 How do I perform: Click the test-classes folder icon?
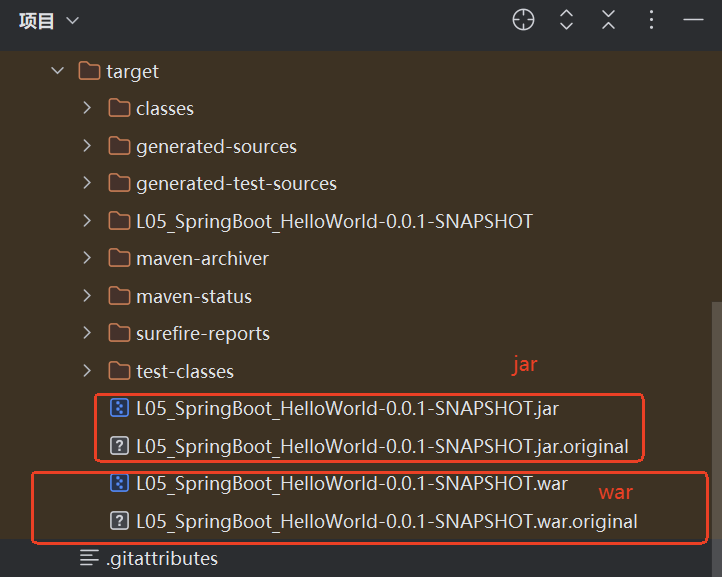click(x=119, y=371)
